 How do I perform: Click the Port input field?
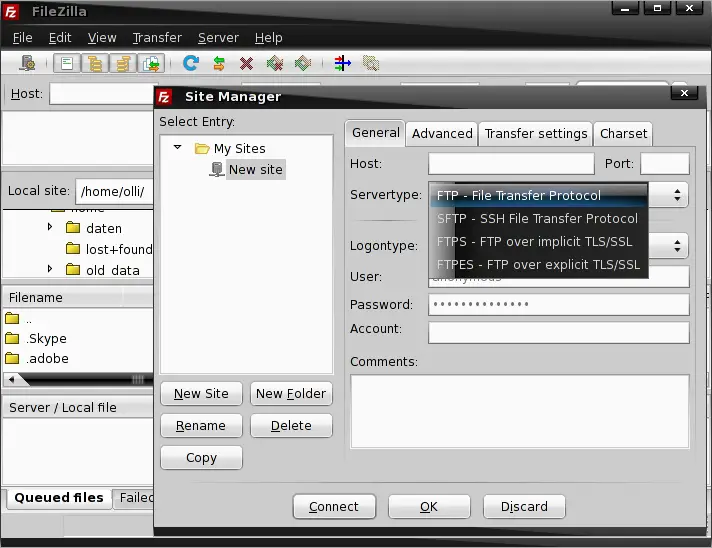(665, 163)
